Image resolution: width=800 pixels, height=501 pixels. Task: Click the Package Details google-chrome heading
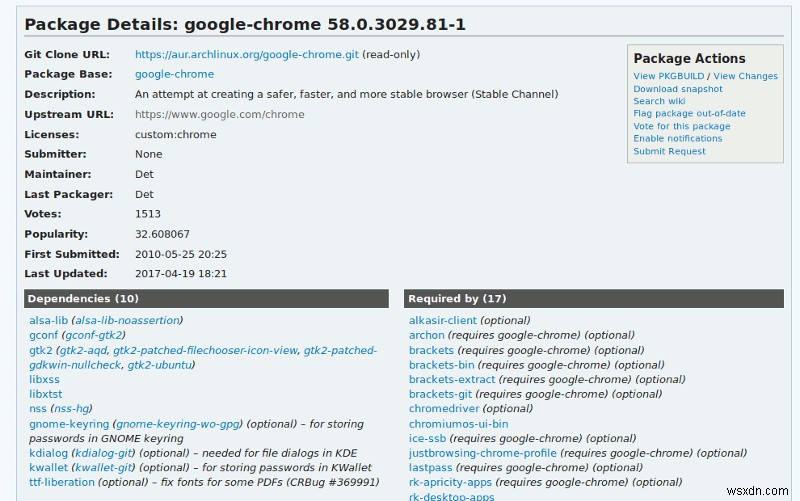[245, 24]
